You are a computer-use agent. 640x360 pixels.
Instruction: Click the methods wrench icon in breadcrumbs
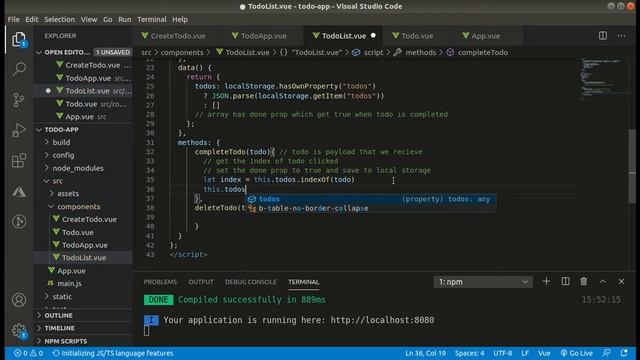pyautogui.click(x=398, y=53)
